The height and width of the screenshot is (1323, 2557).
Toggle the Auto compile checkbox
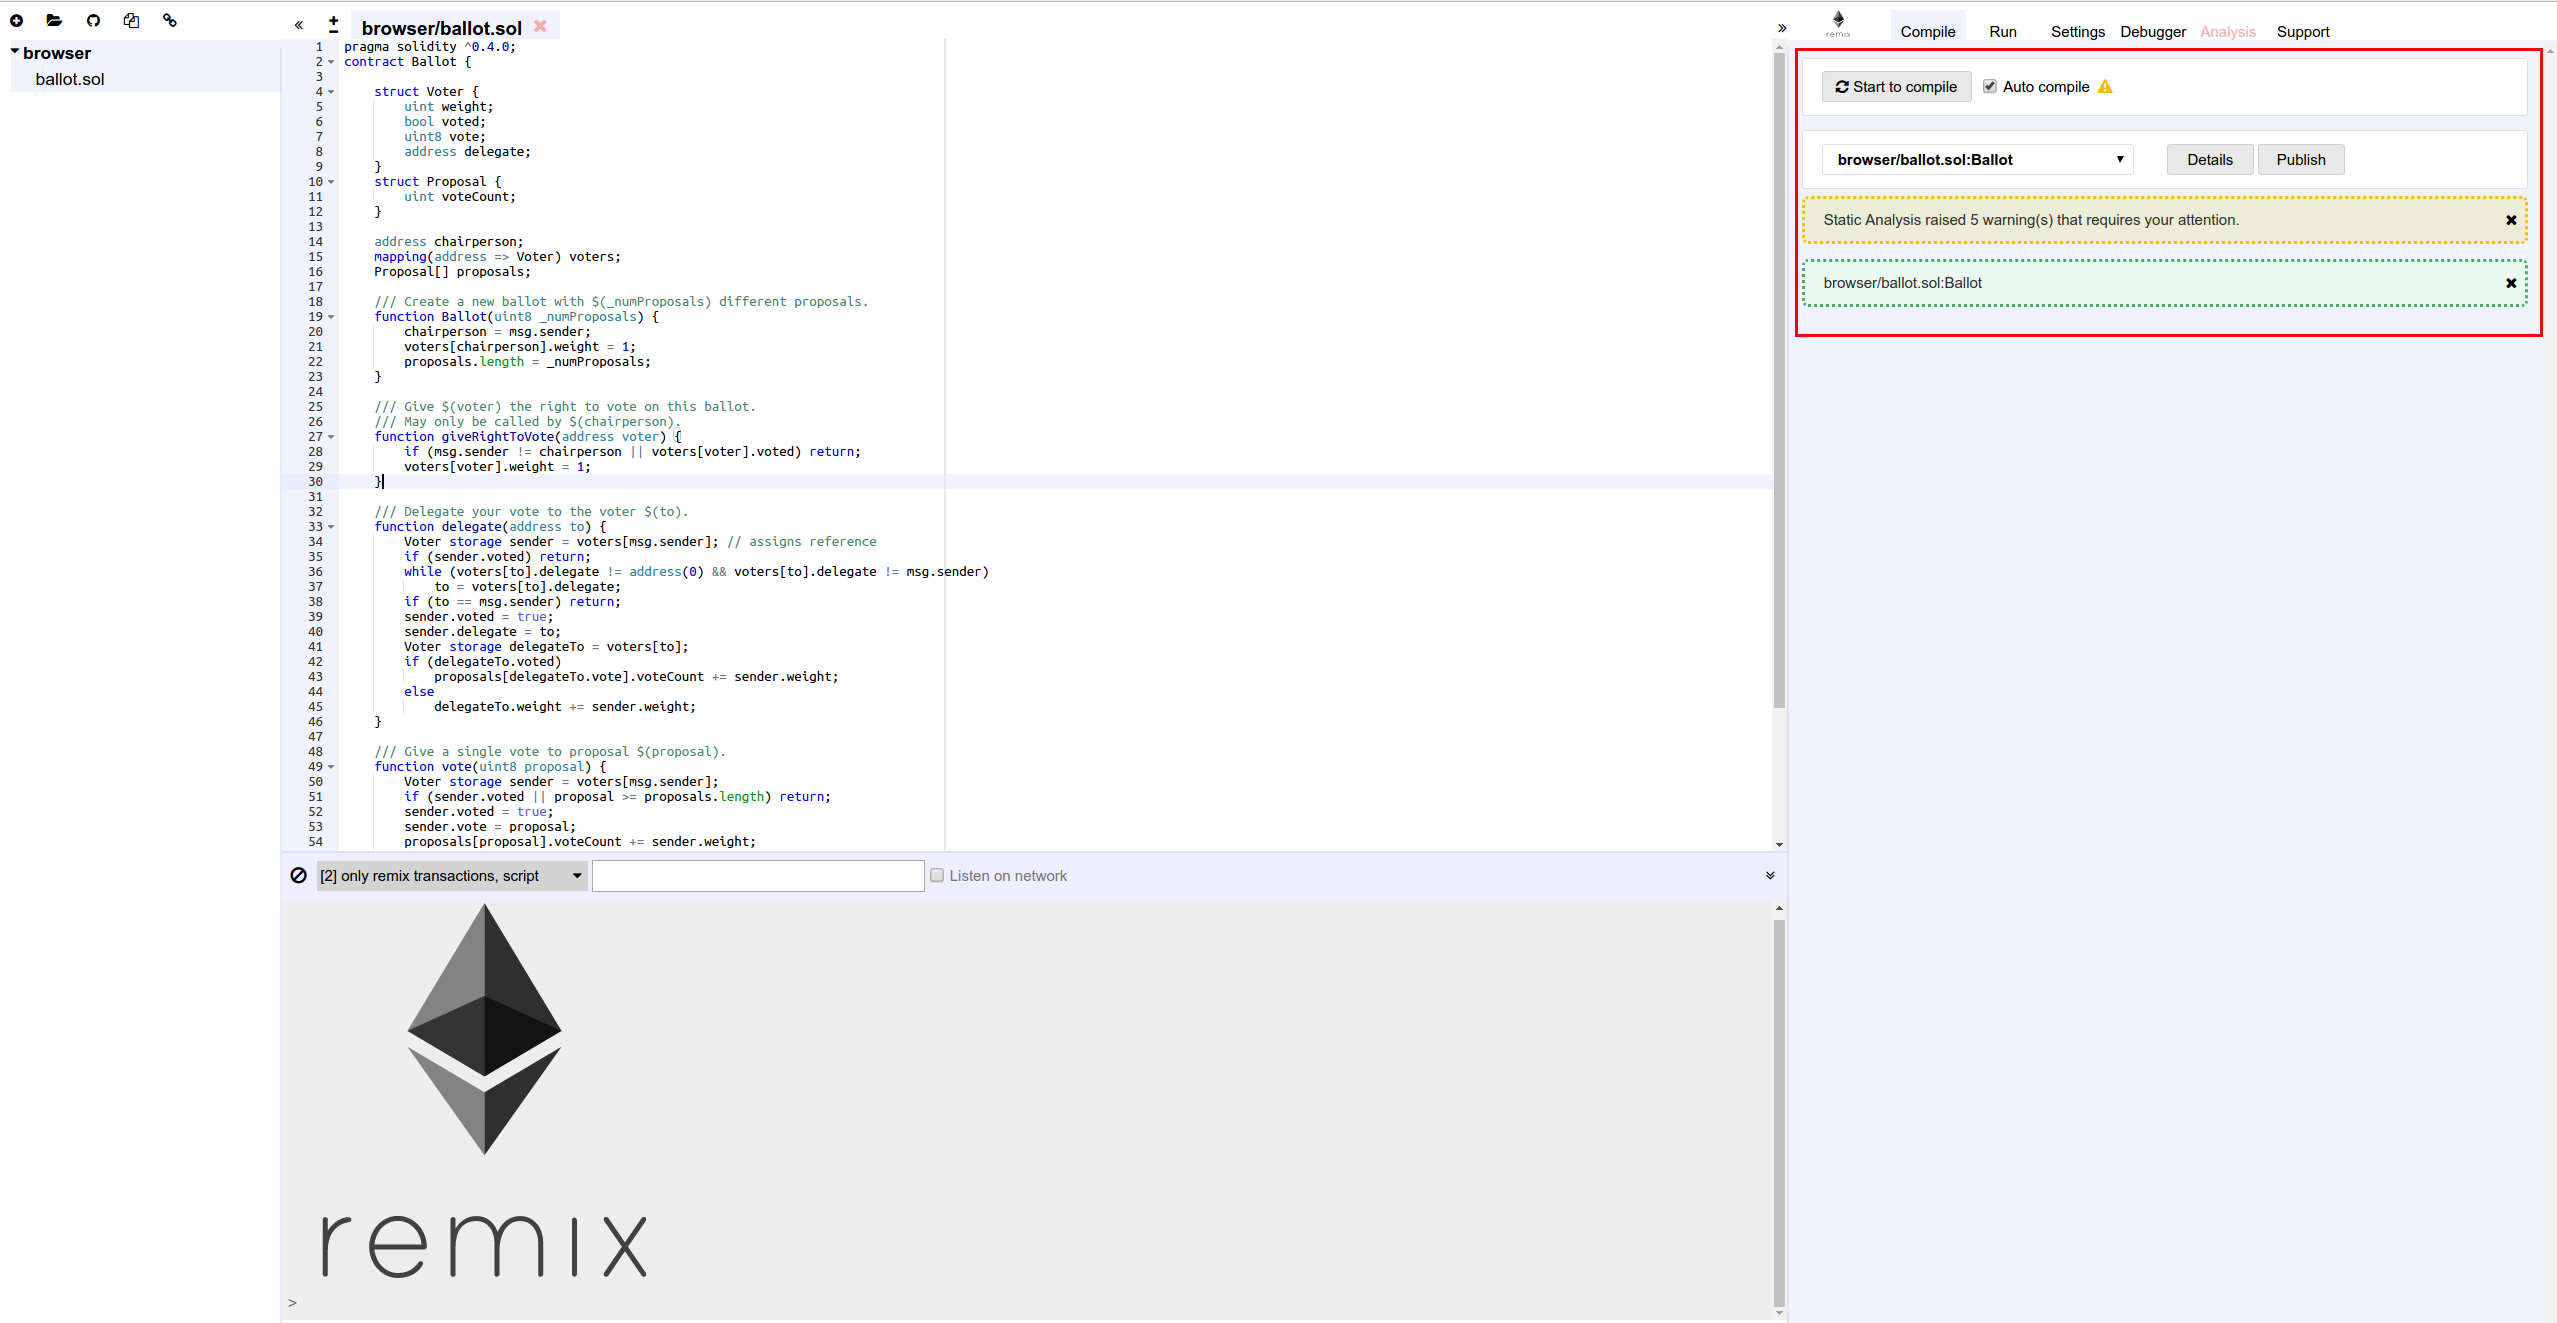pyautogui.click(x=1990, y=86)
